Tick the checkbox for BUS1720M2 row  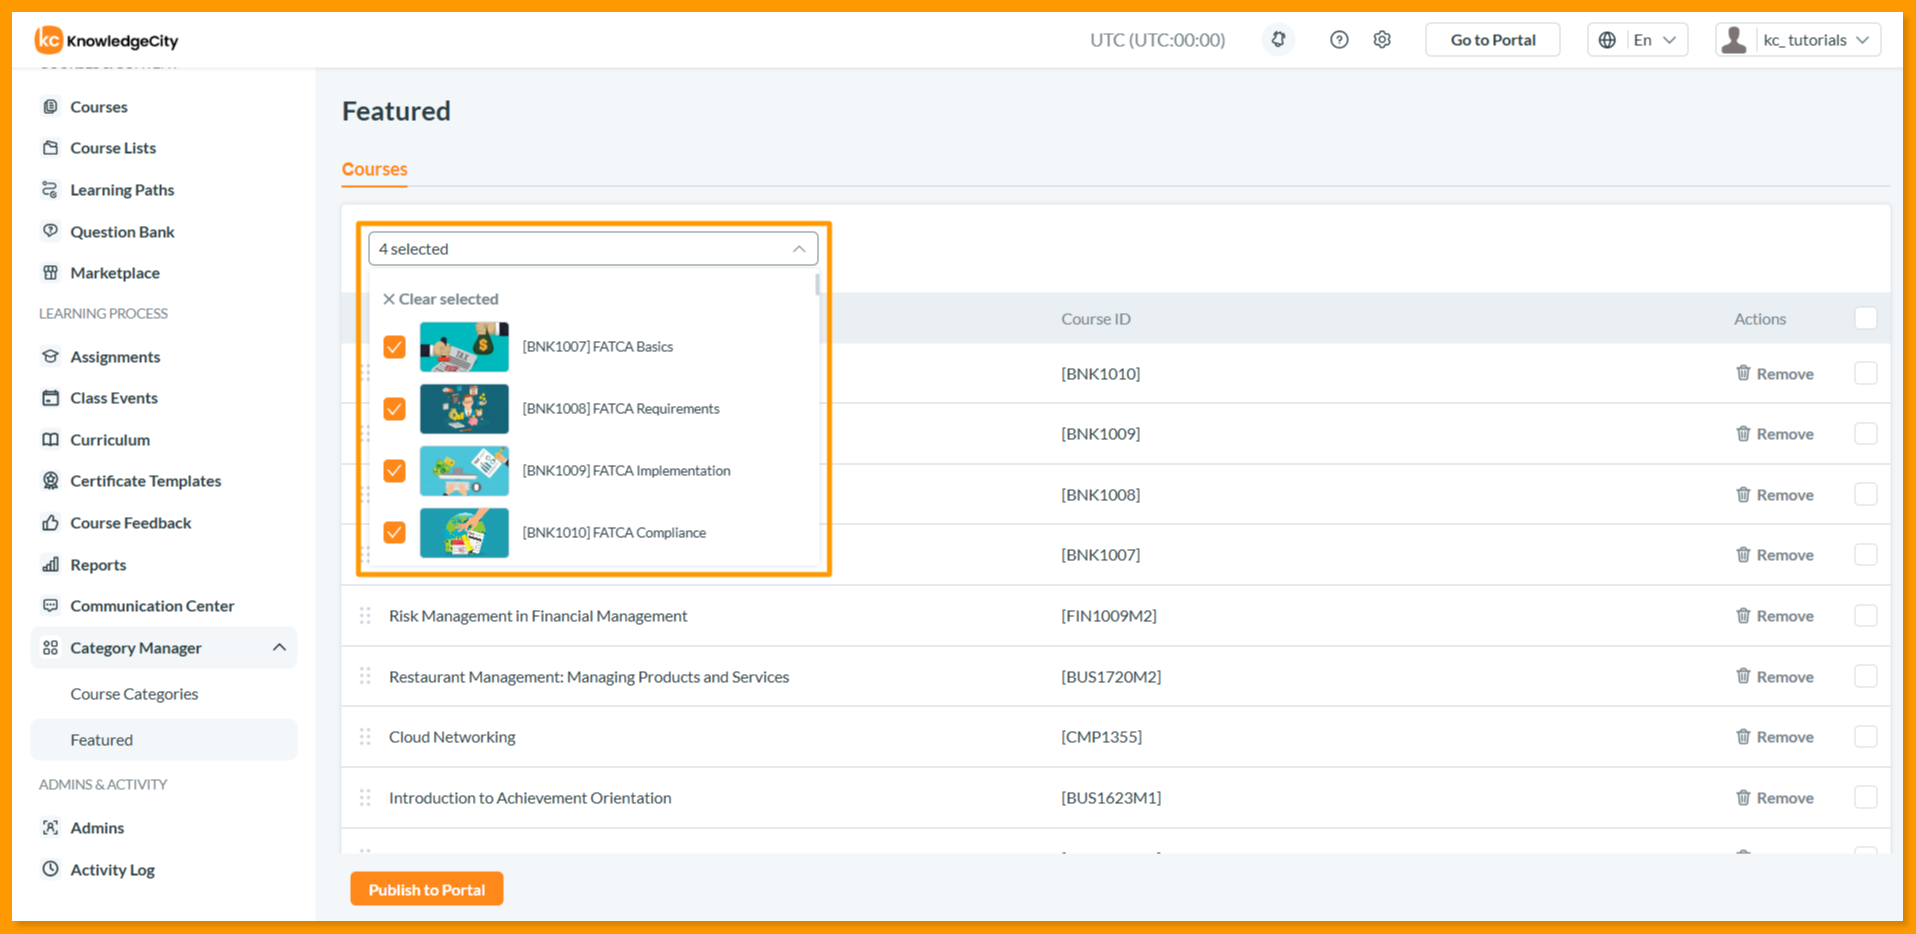click(x=1865, y=676)
